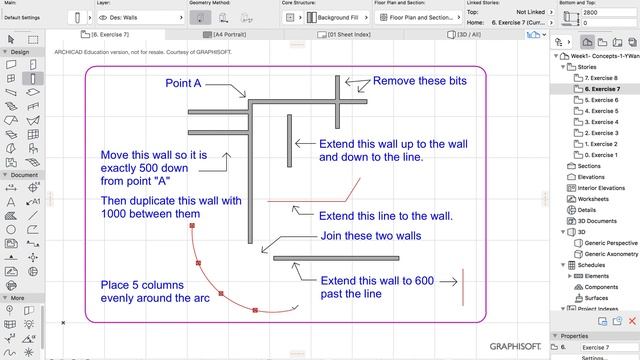Activate the Roof tool
Viewport: 640px width, 360px height.
(11, 120)
